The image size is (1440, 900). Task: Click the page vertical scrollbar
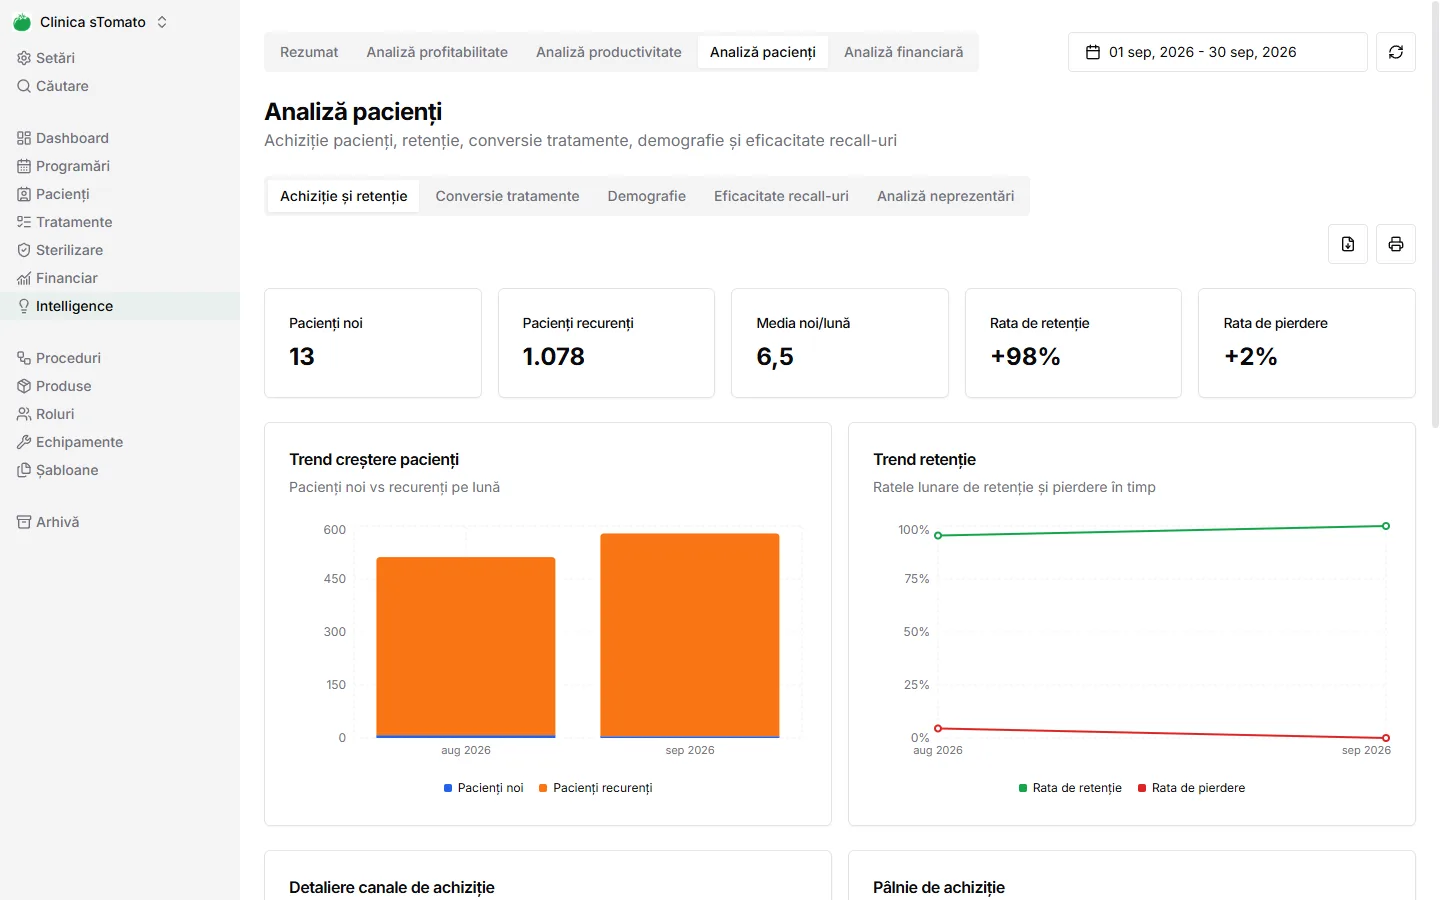coord(1436,215)
